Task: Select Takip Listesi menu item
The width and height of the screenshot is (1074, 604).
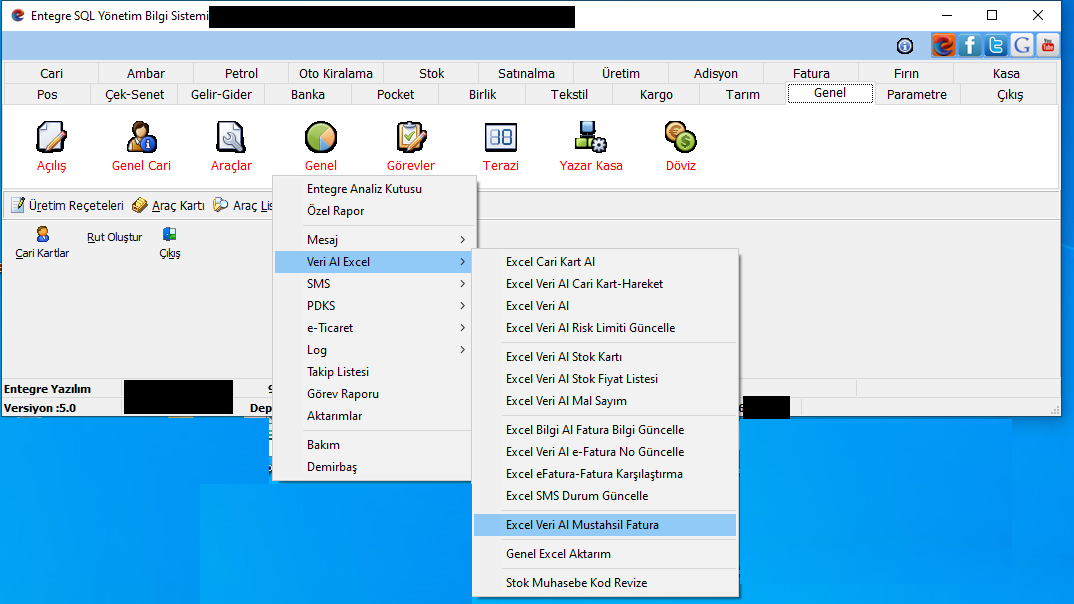Action: pyautogui.click(x=375, y=372)
